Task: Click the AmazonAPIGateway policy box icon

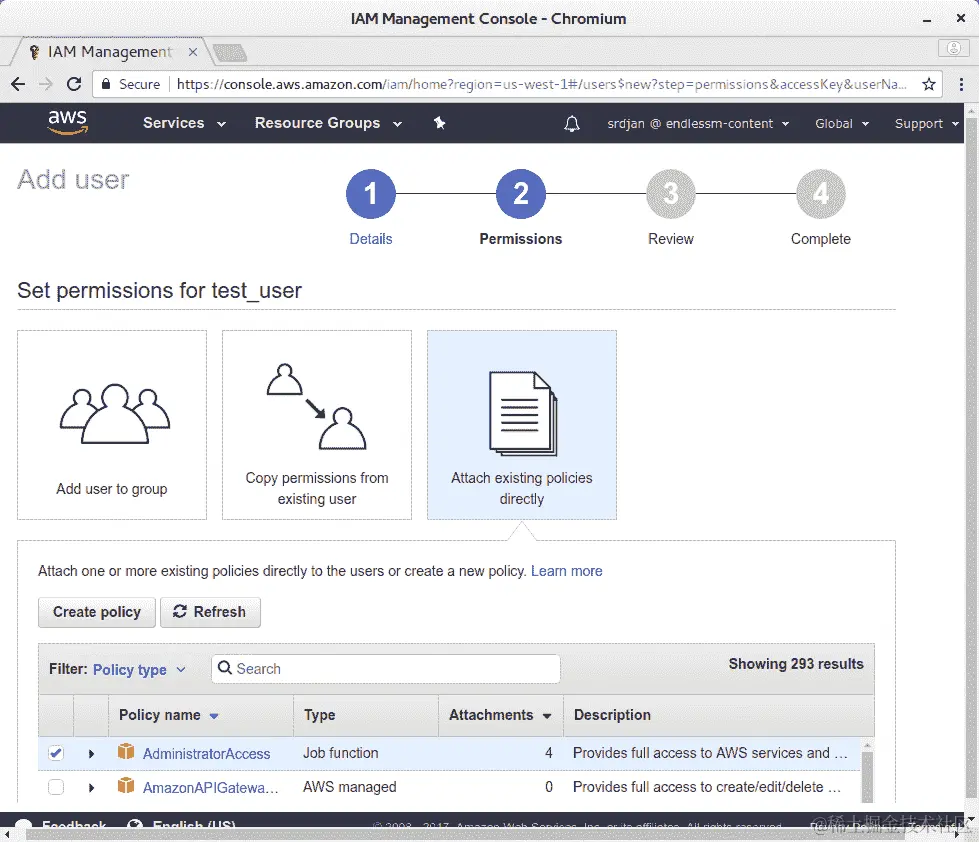Action: point(126,785)
